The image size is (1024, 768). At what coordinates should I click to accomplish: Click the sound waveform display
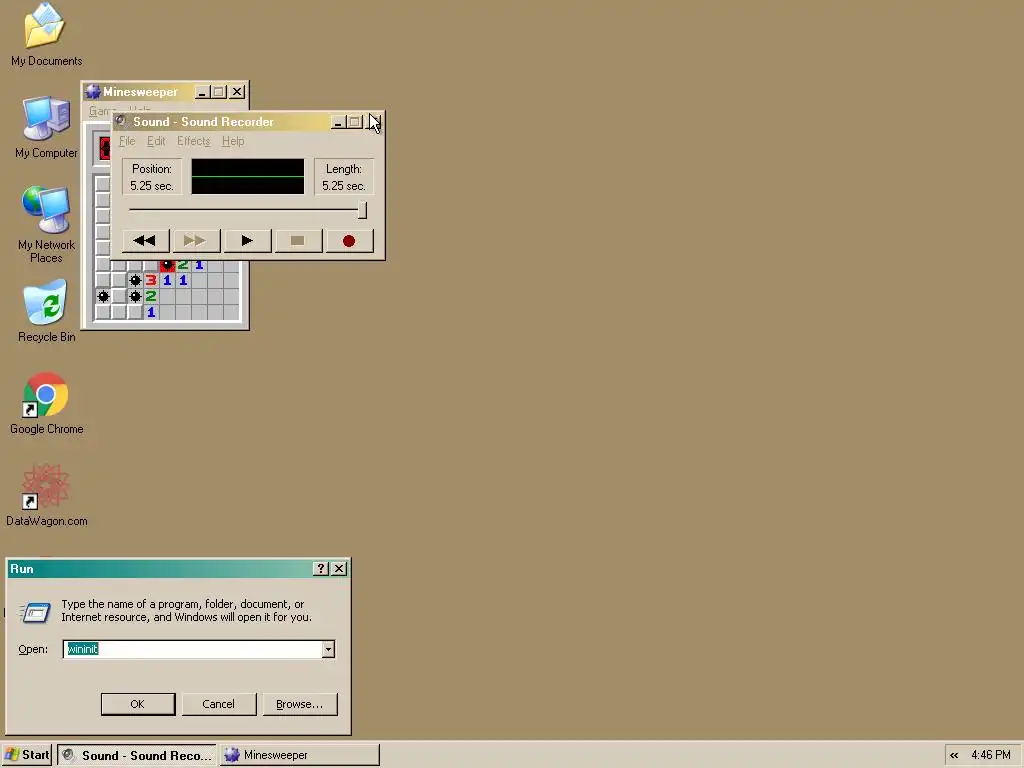[248, 176]
